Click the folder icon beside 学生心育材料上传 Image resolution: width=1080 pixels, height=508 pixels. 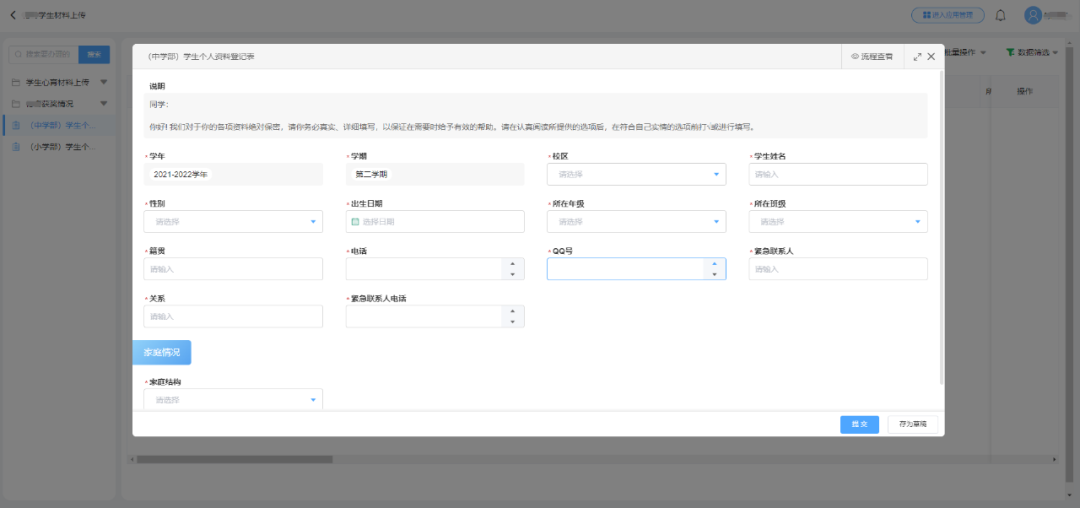16,83
